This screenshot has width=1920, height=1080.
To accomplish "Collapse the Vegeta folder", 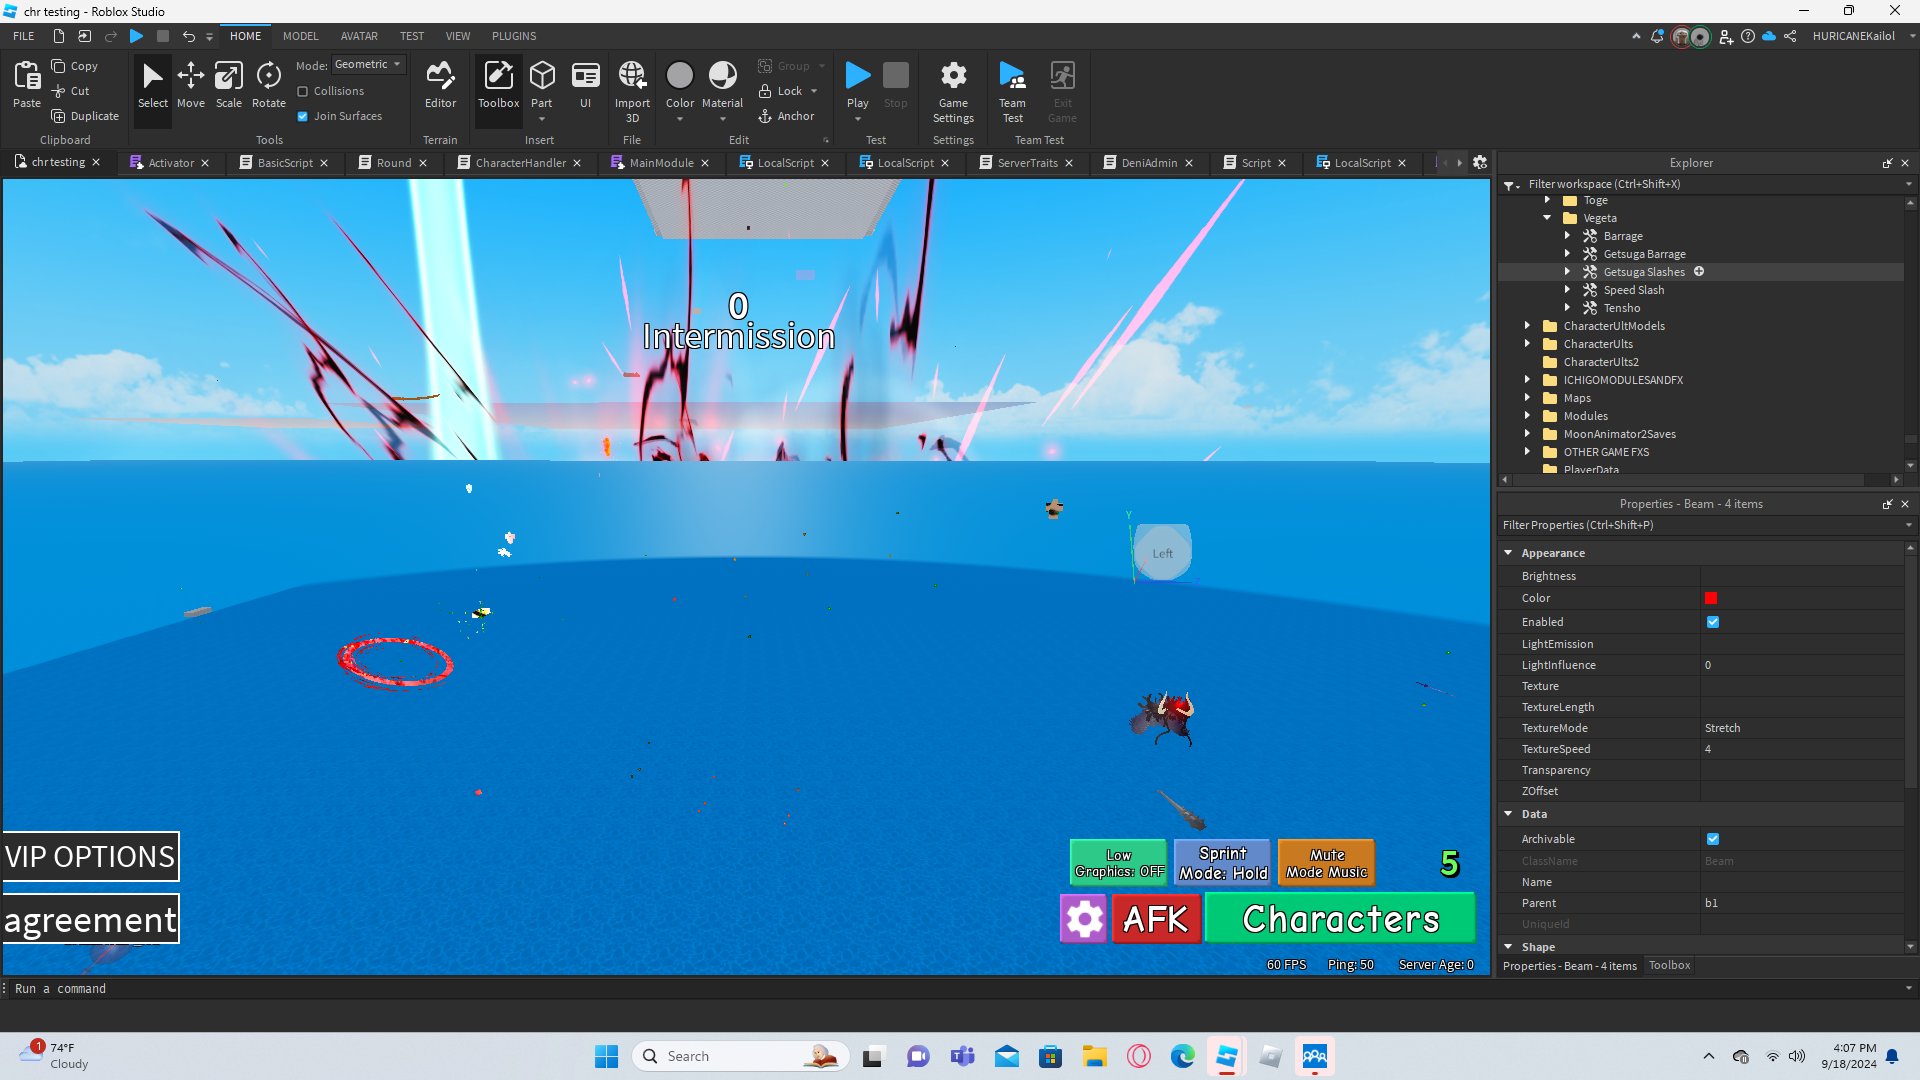I will [1547, 218].
